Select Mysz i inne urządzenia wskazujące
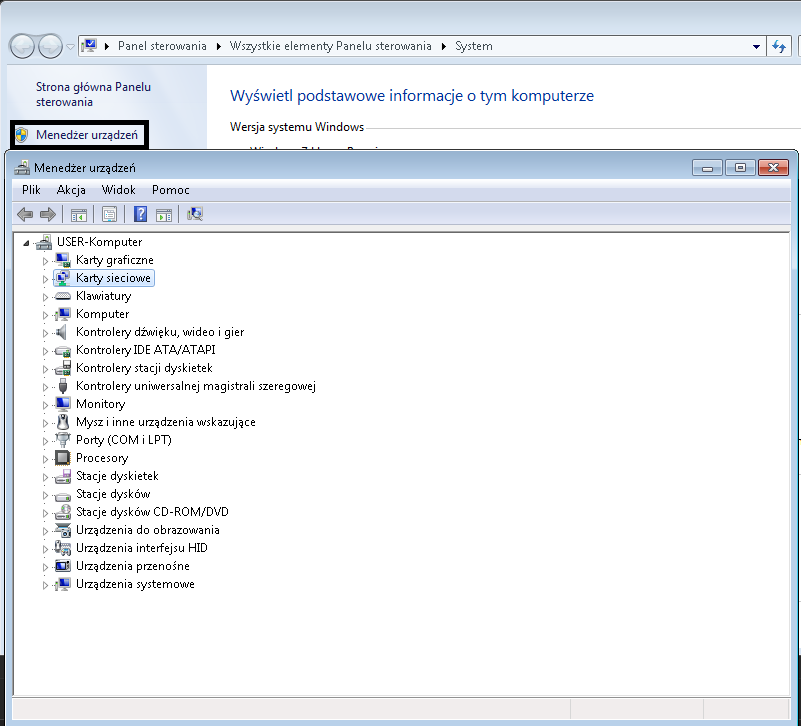The image size is (801, 726). click(x=166, y=422)
